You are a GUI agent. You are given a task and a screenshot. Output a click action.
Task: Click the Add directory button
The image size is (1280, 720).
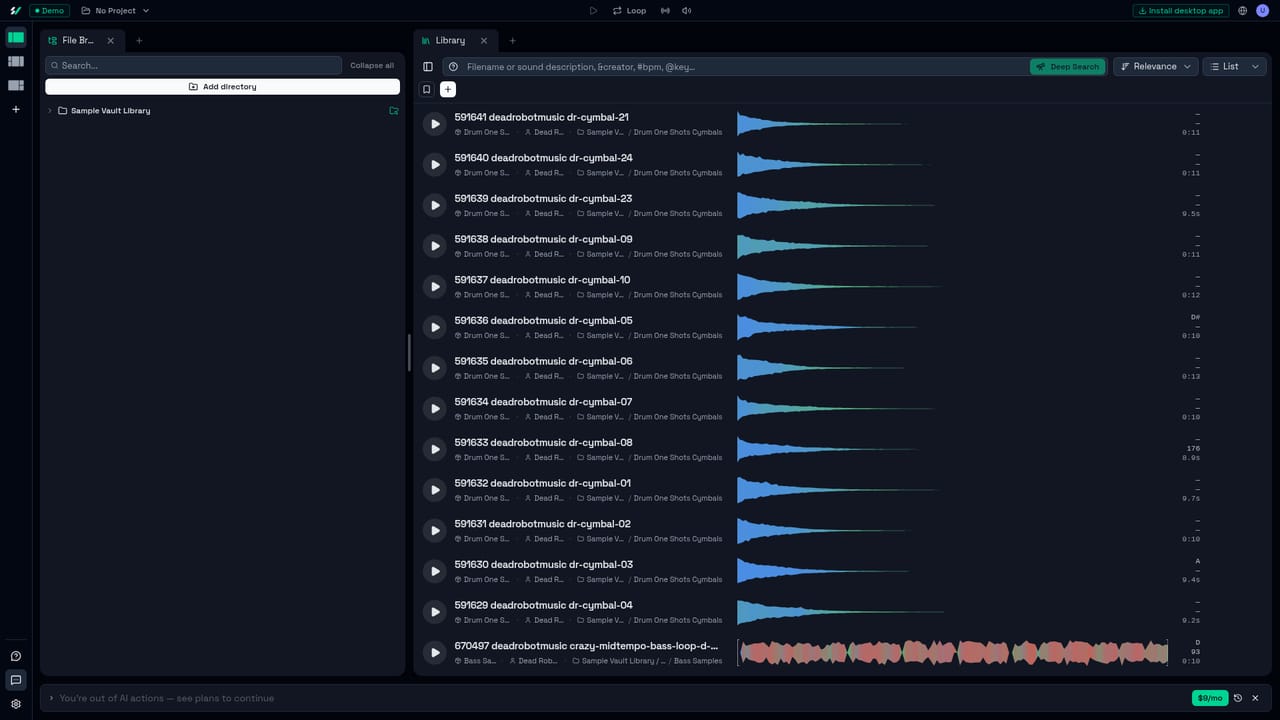pyautogui.click(x=222, y=87)
